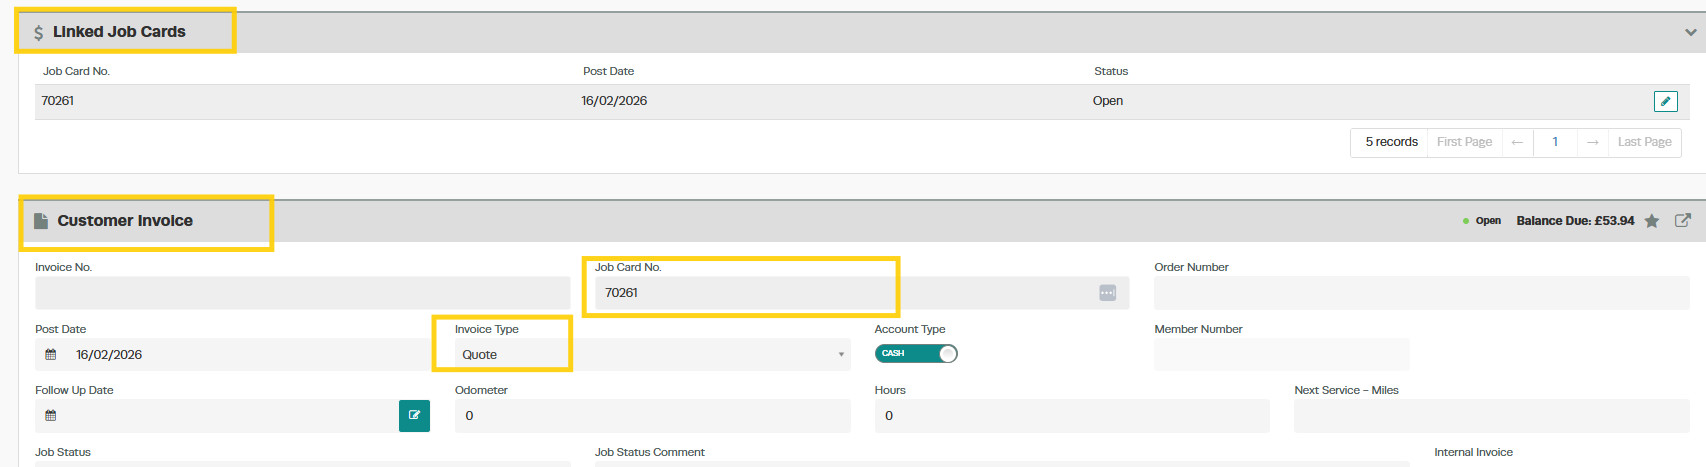Click job card number 70261 in the table row

click(x=58, y=101)
